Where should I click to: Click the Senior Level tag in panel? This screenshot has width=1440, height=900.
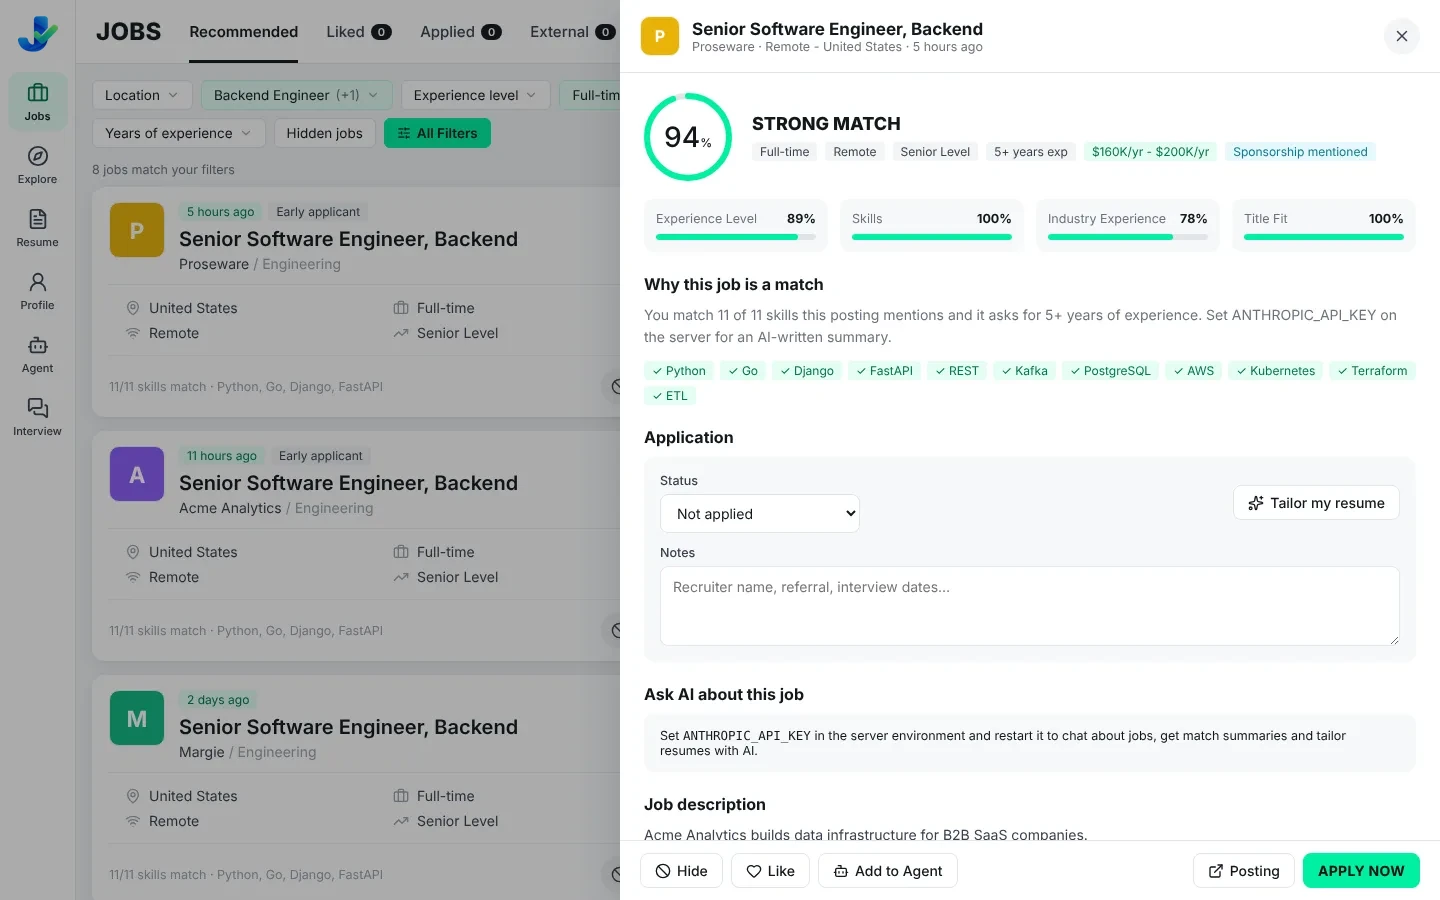[935, 152]
